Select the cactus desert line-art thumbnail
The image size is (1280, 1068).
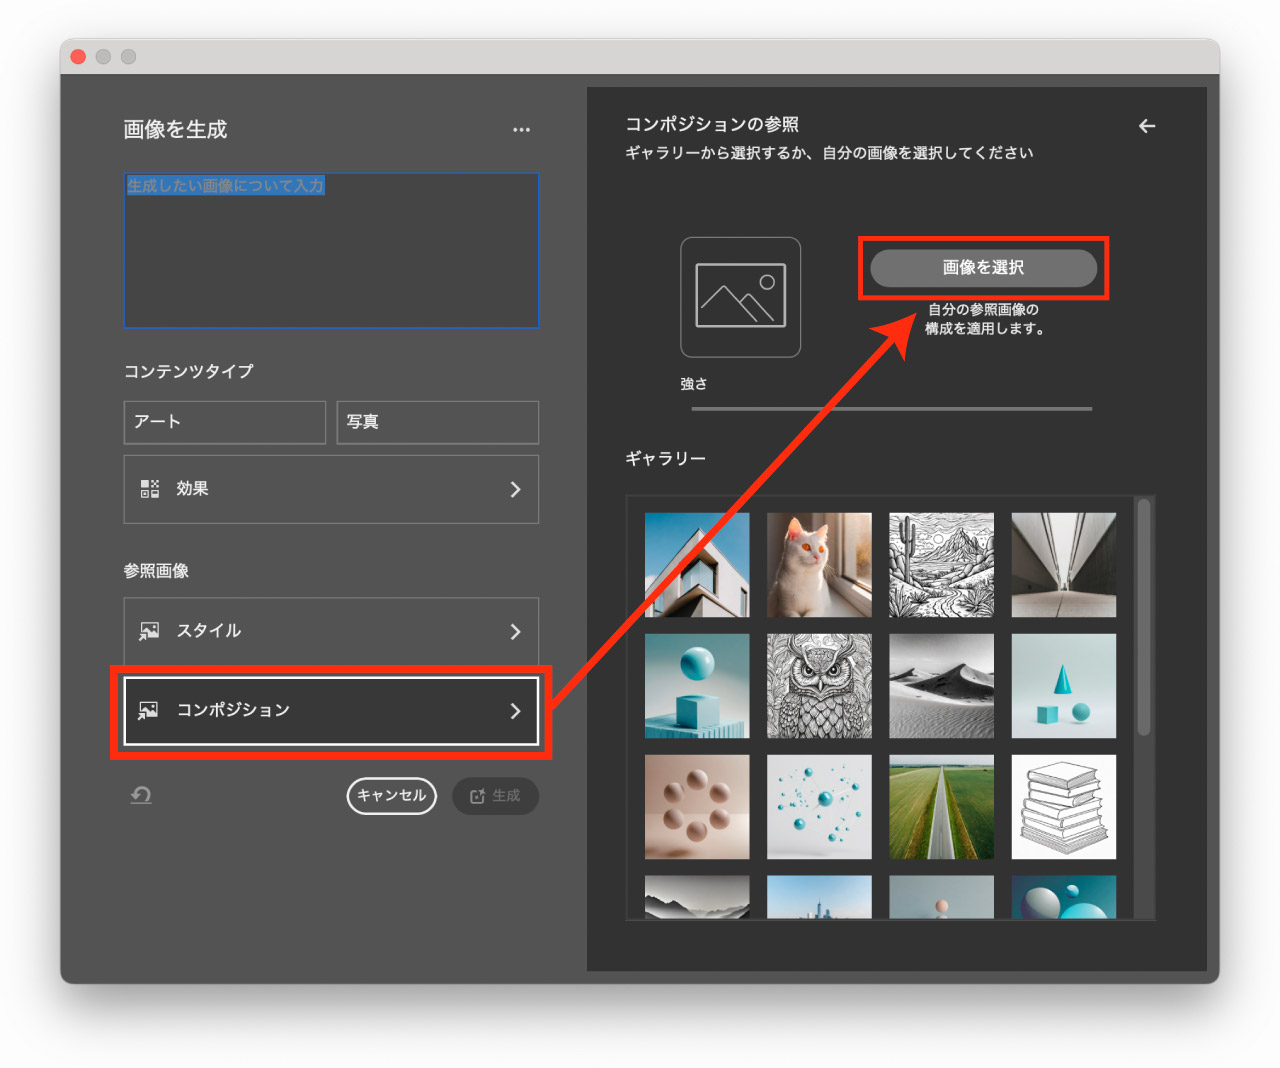coord(941,565)
